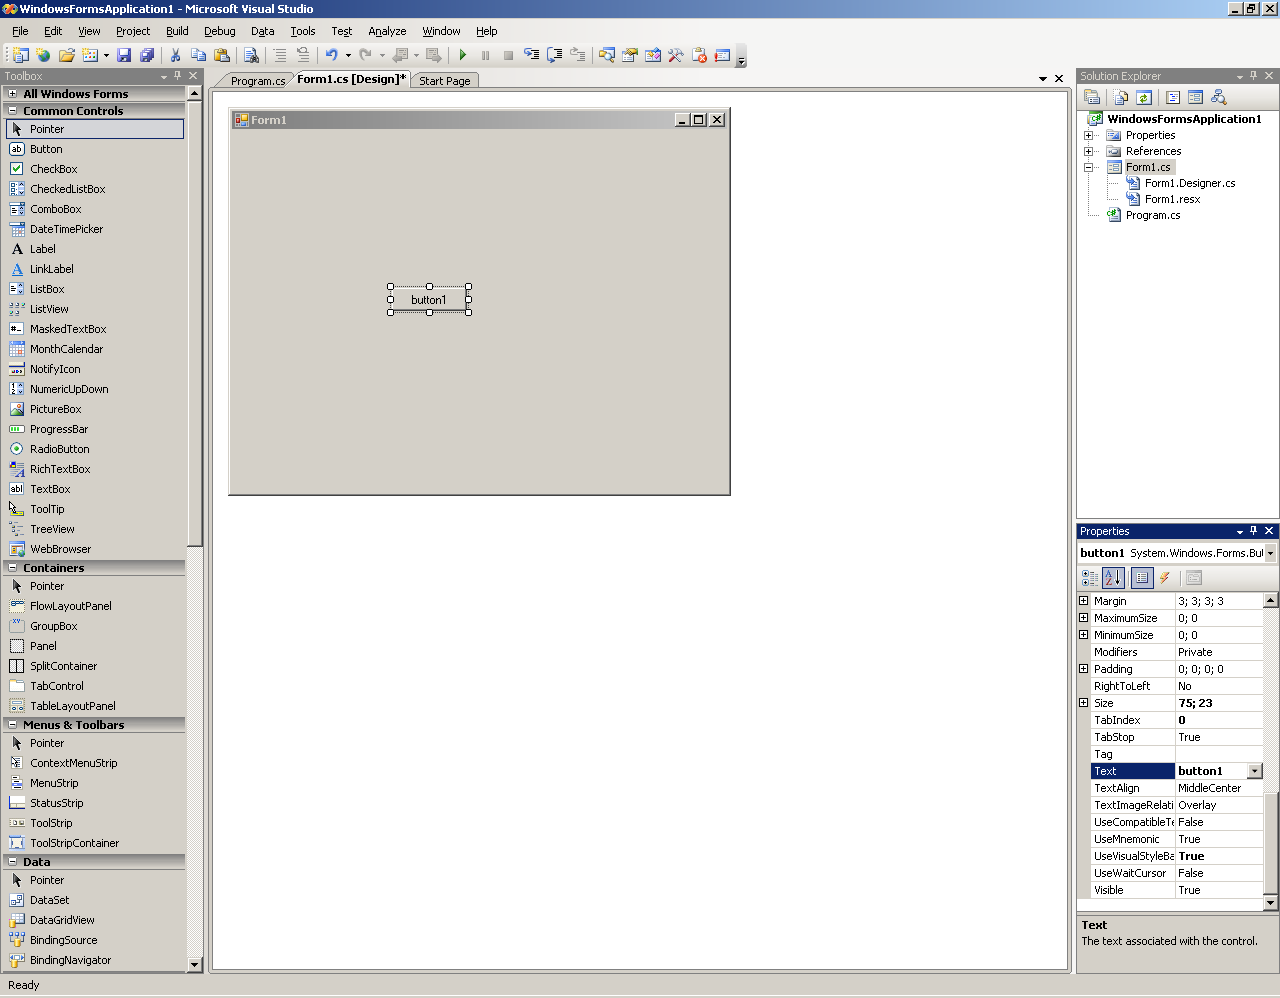Show Events with the lightning bolt icon
Image resolution: width=1280 pixels, height=998 pixels.
coord(1165,578)
